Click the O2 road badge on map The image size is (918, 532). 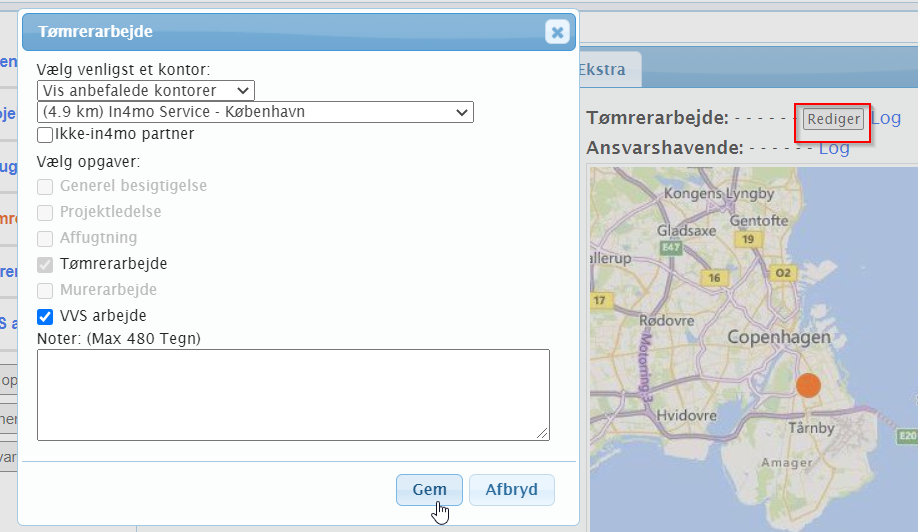[784, 272]
